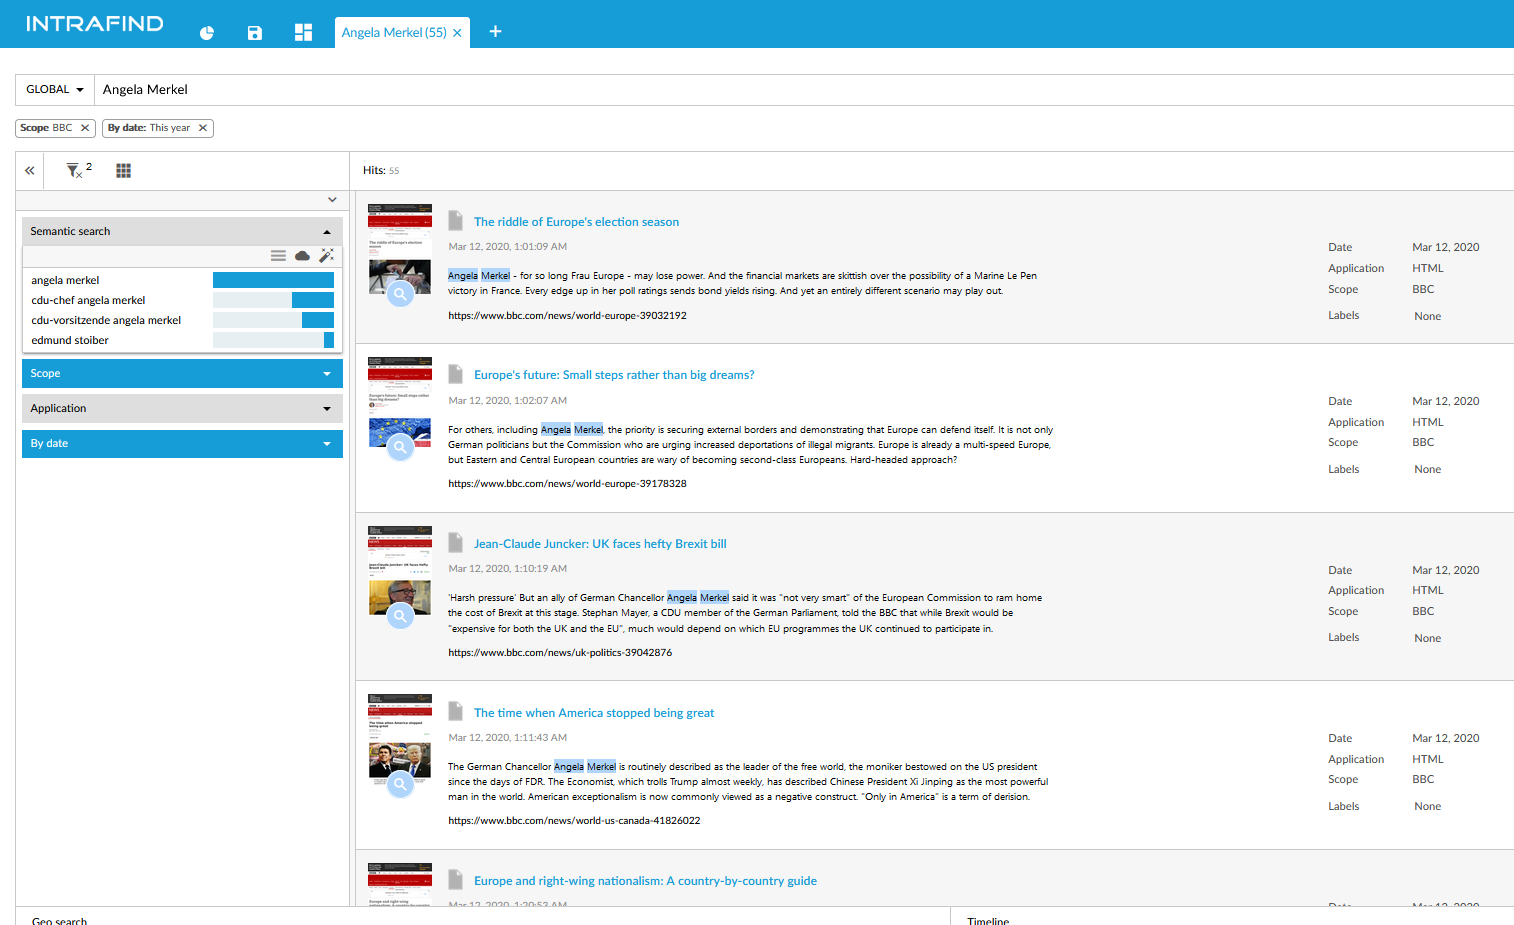The image size is (1514, 925).
Task: Expand the chevron above Semantic search
Action: coord(333,200)
